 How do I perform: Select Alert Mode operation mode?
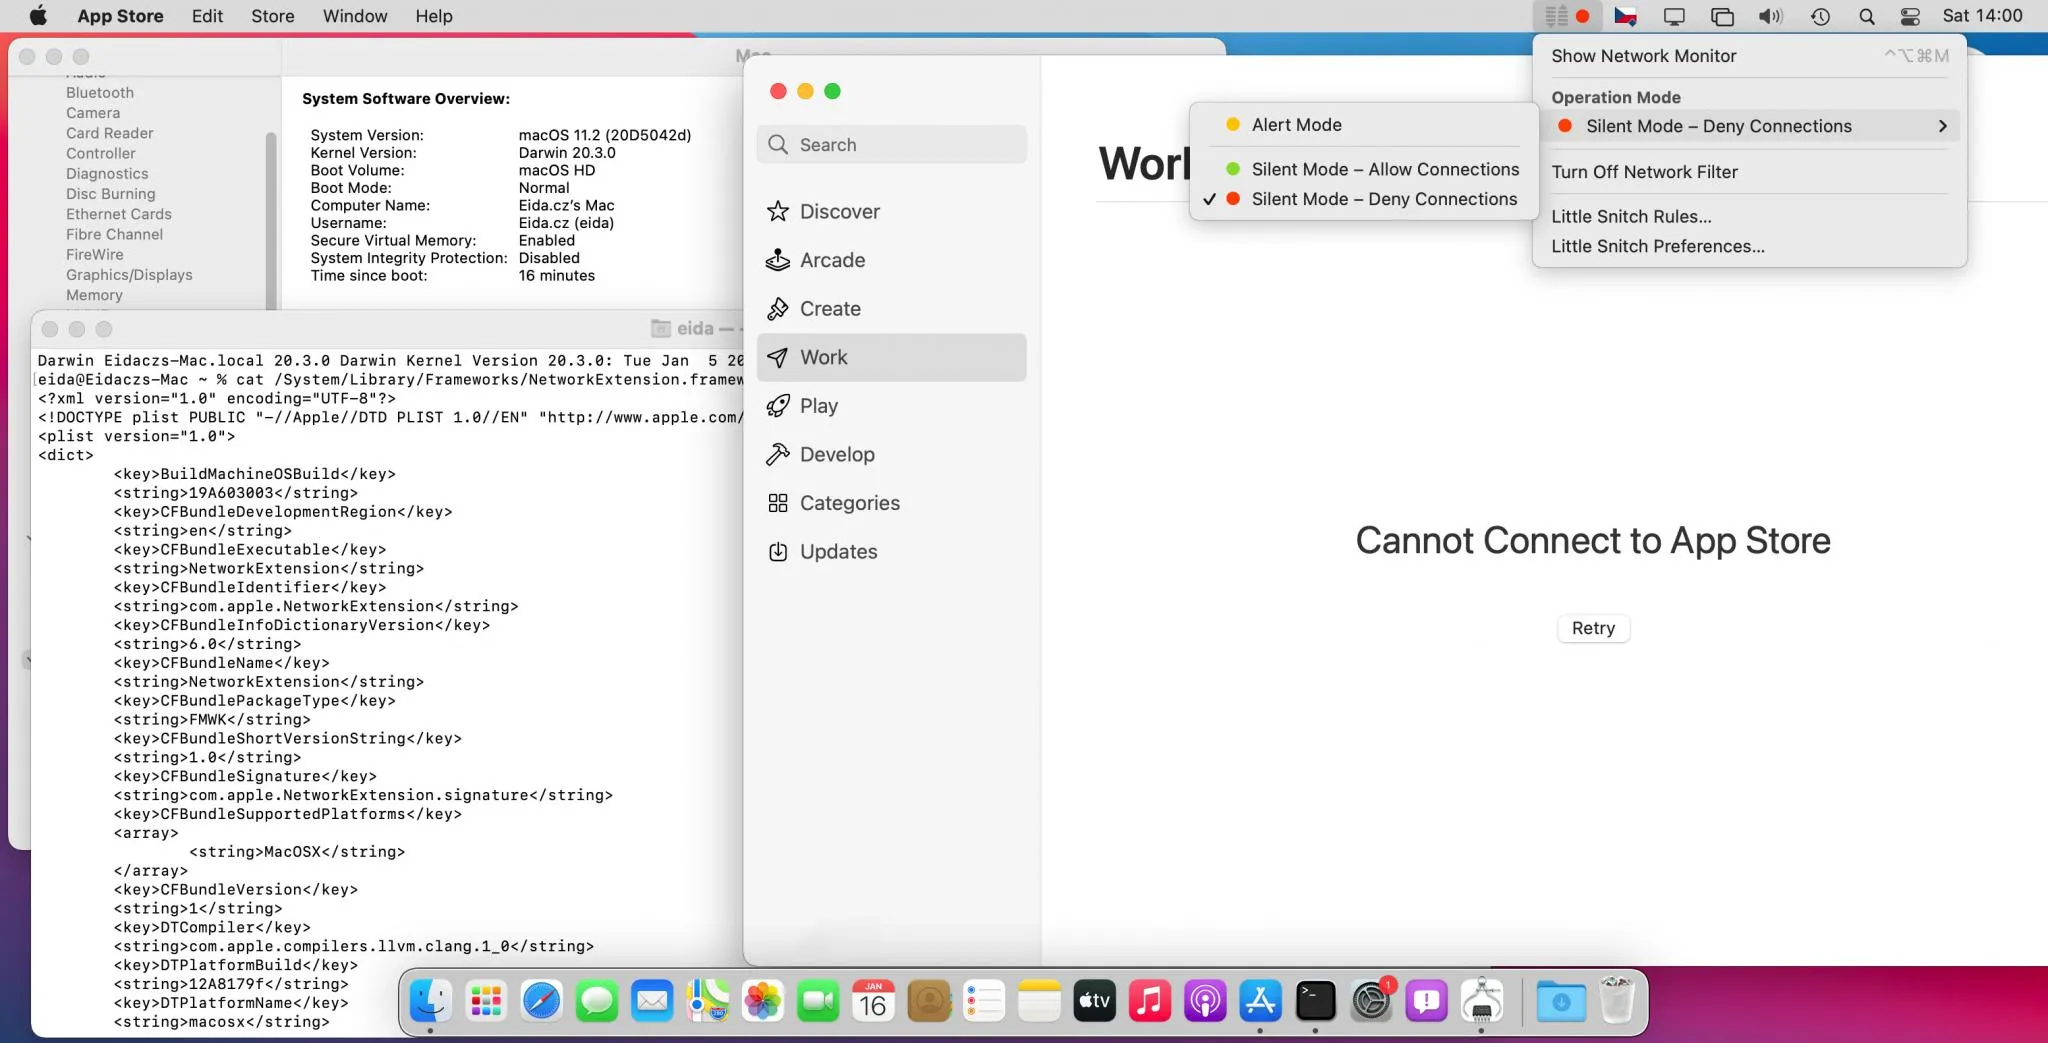pos(1364,125)
